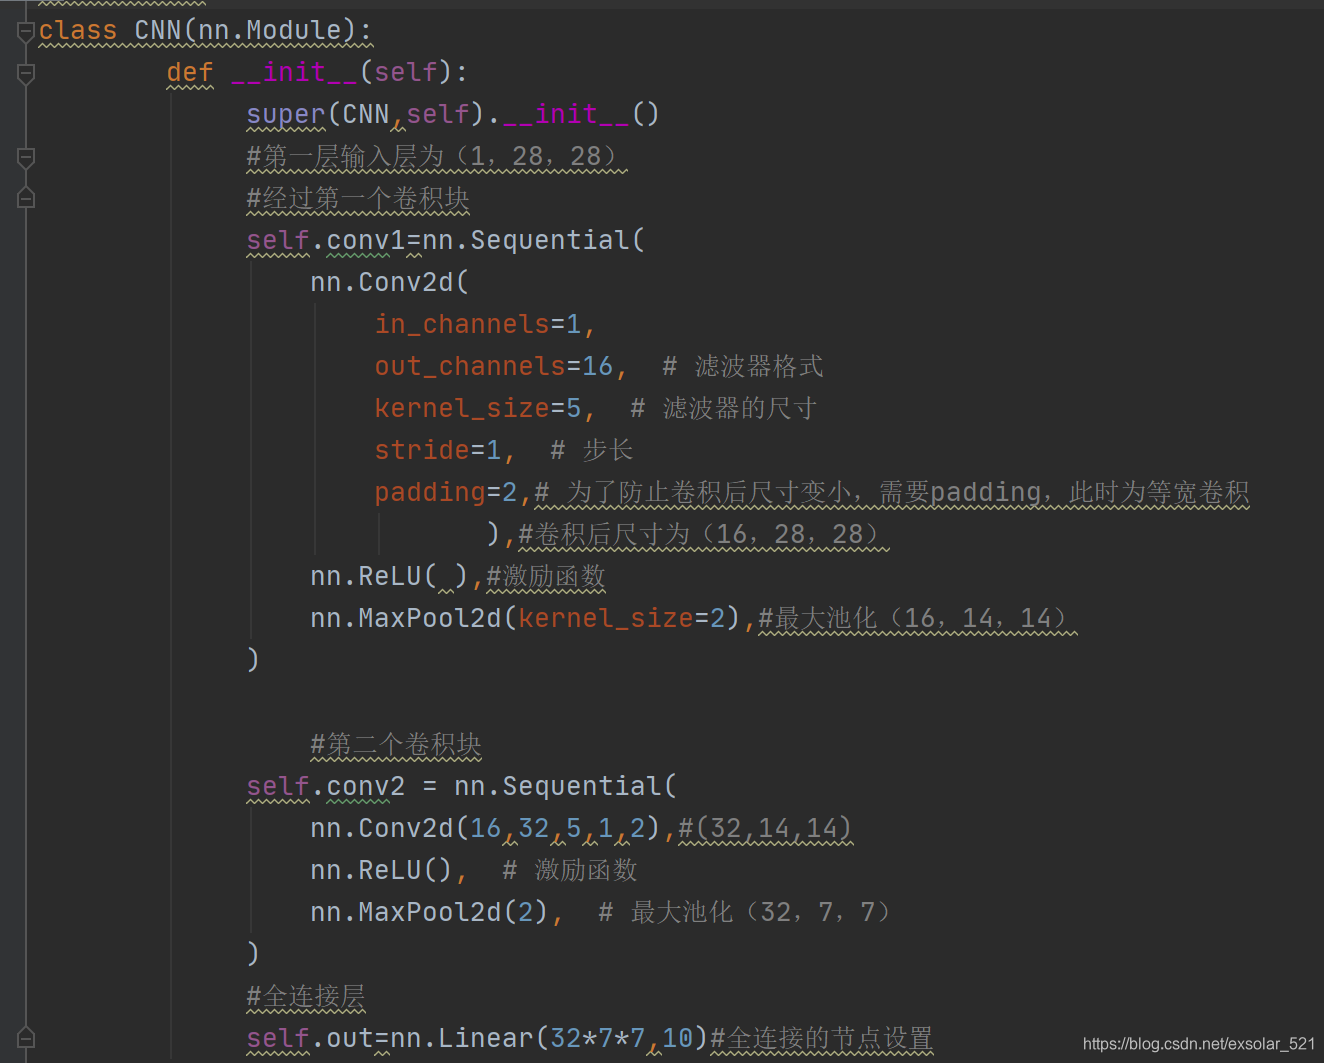Click 'stride=1,' parameter
Viewport: 1324px width, 1063px height.
coord(445,451)
